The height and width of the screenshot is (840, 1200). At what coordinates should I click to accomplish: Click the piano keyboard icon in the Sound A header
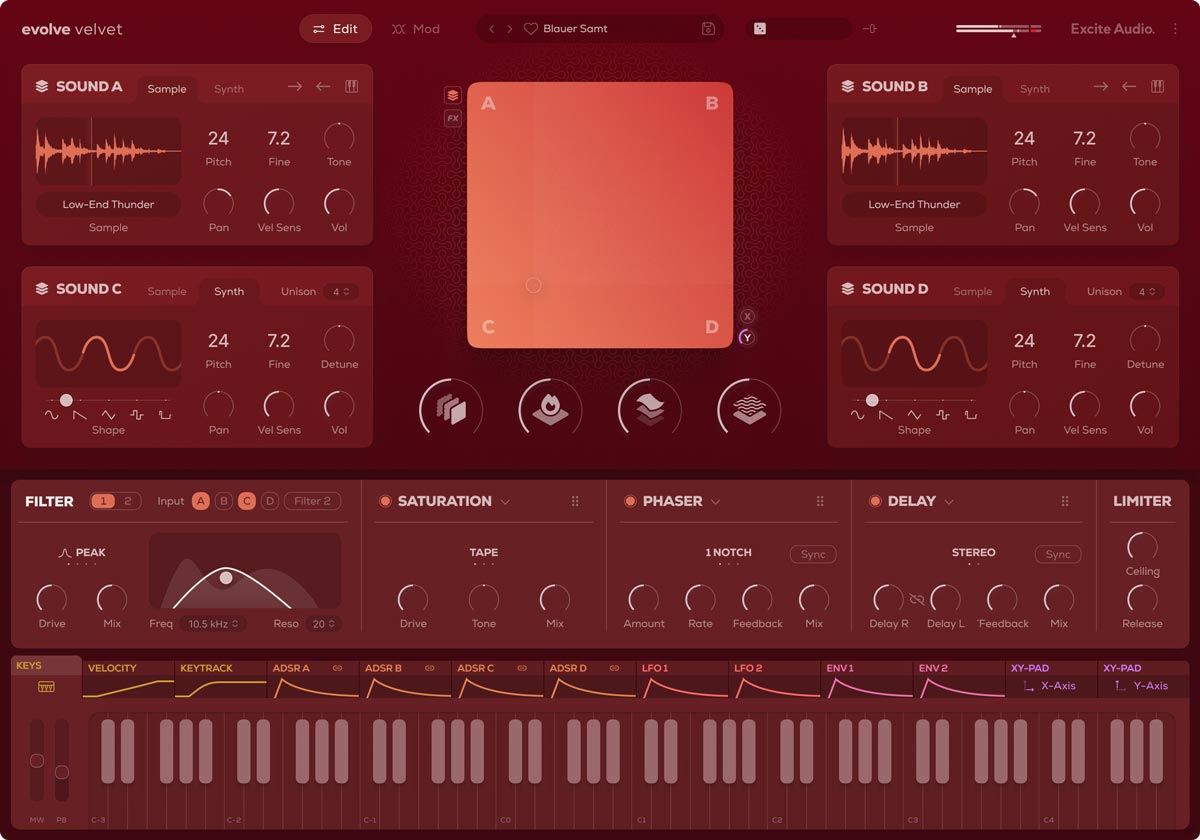pos(351,87)
